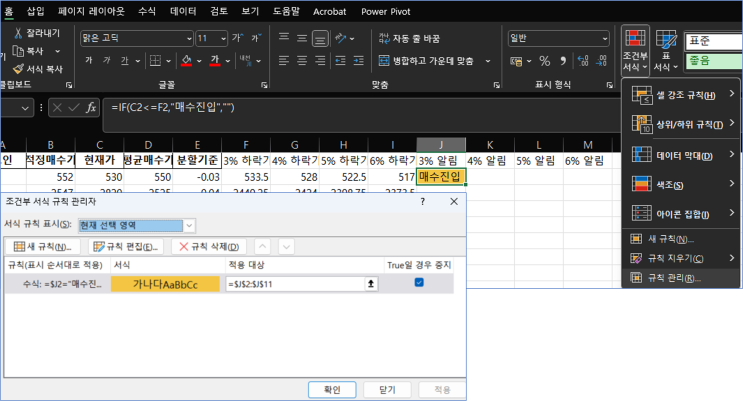Open the 아이콘 집합 (Icon Sets) submenu
The height and width of the screenshot is (401, 743).
click(683, 214)
